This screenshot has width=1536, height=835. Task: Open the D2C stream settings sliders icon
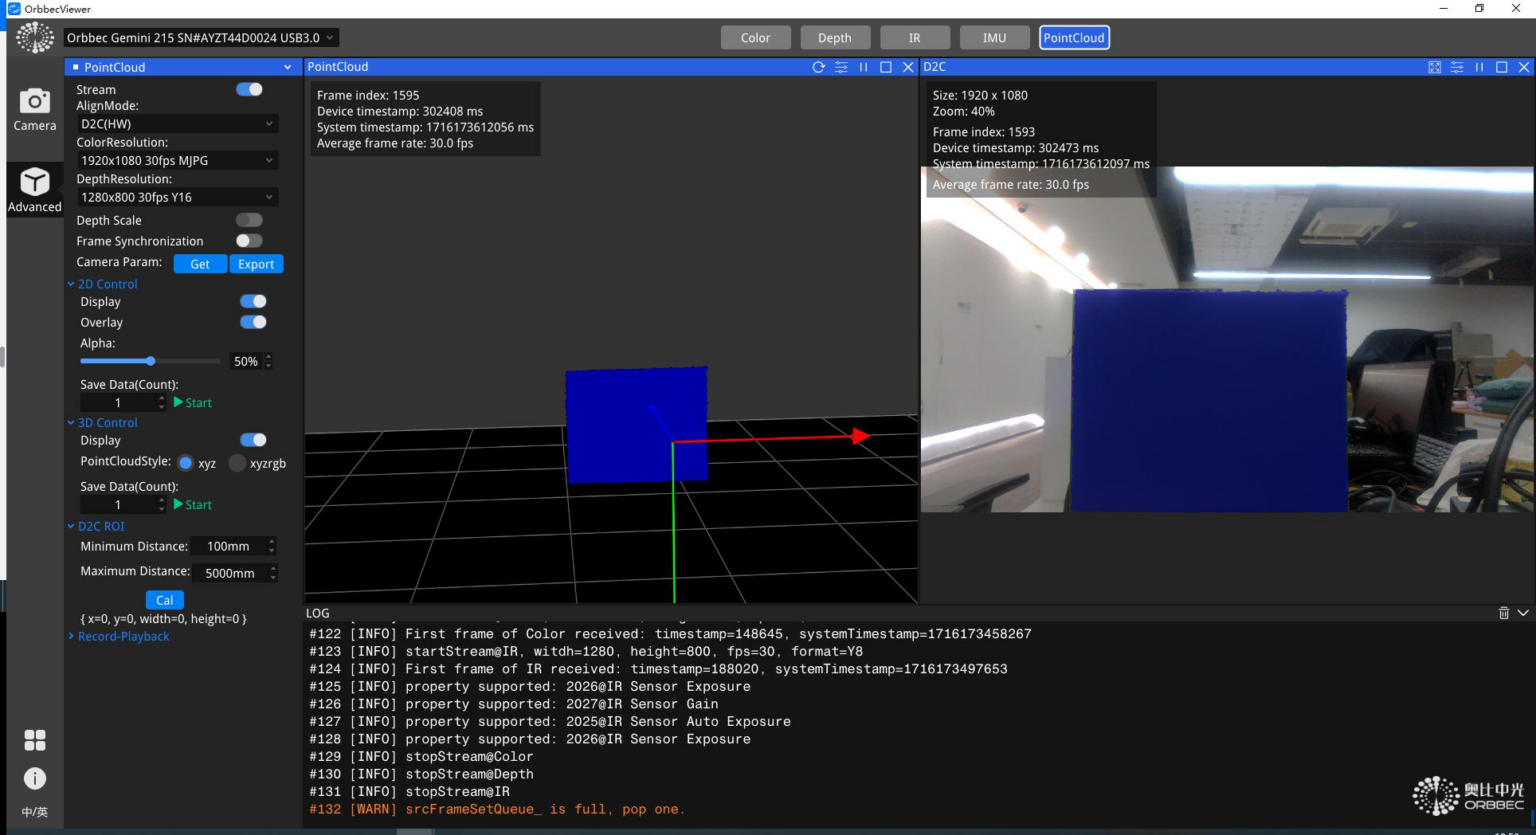click(x=1457, y=67)
